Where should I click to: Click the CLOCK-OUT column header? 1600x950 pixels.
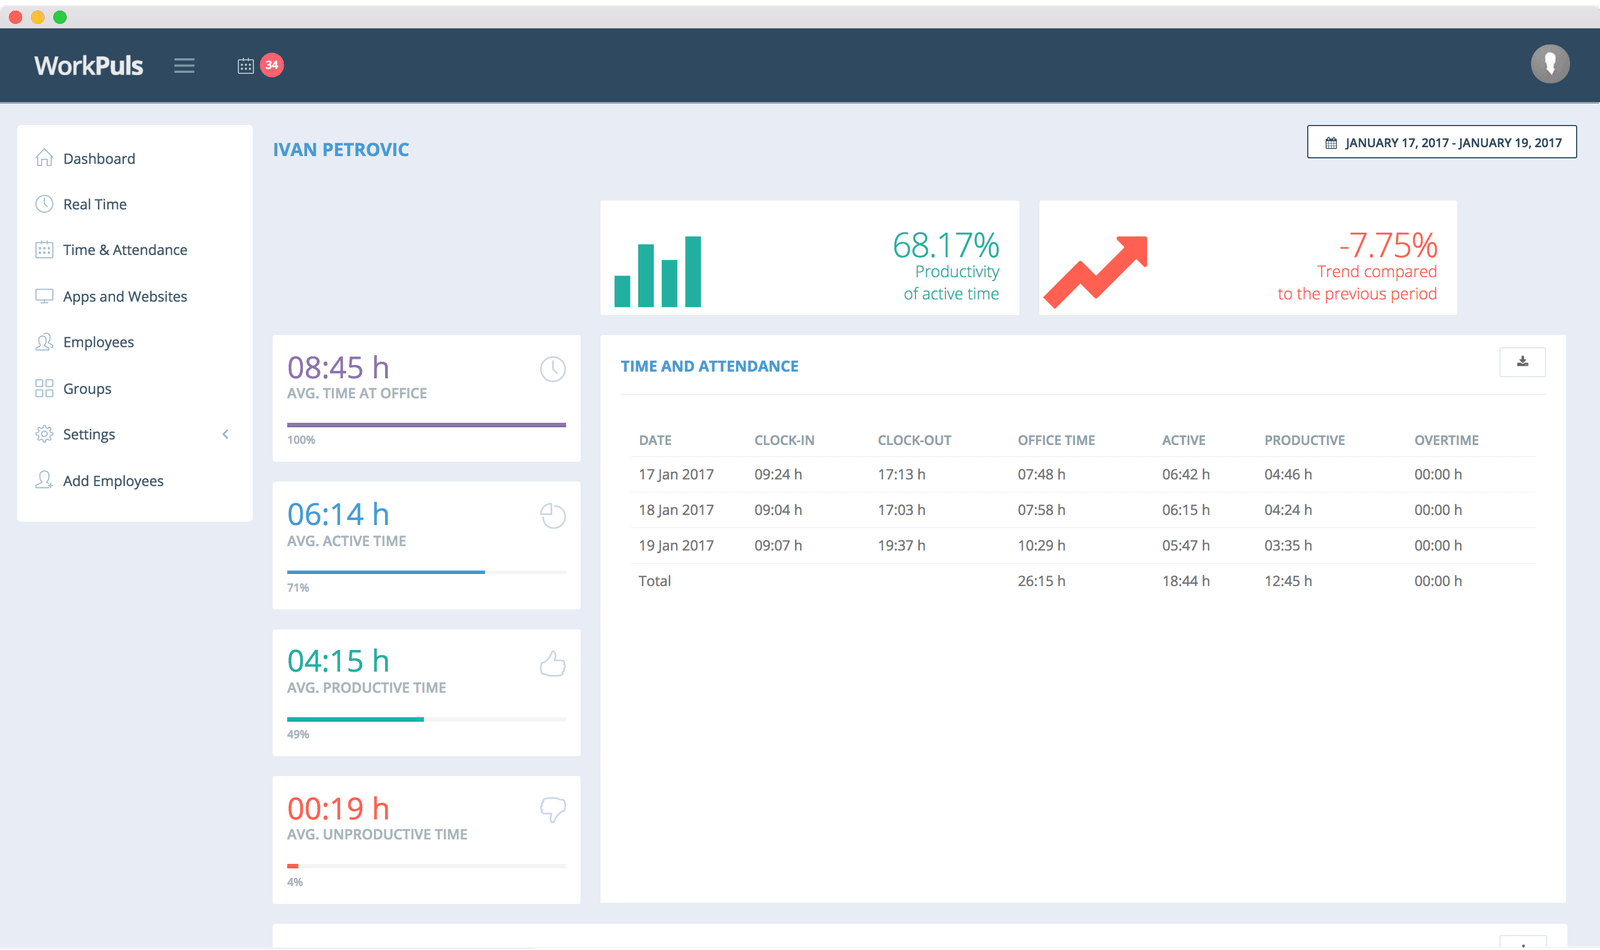click(914, 440)
